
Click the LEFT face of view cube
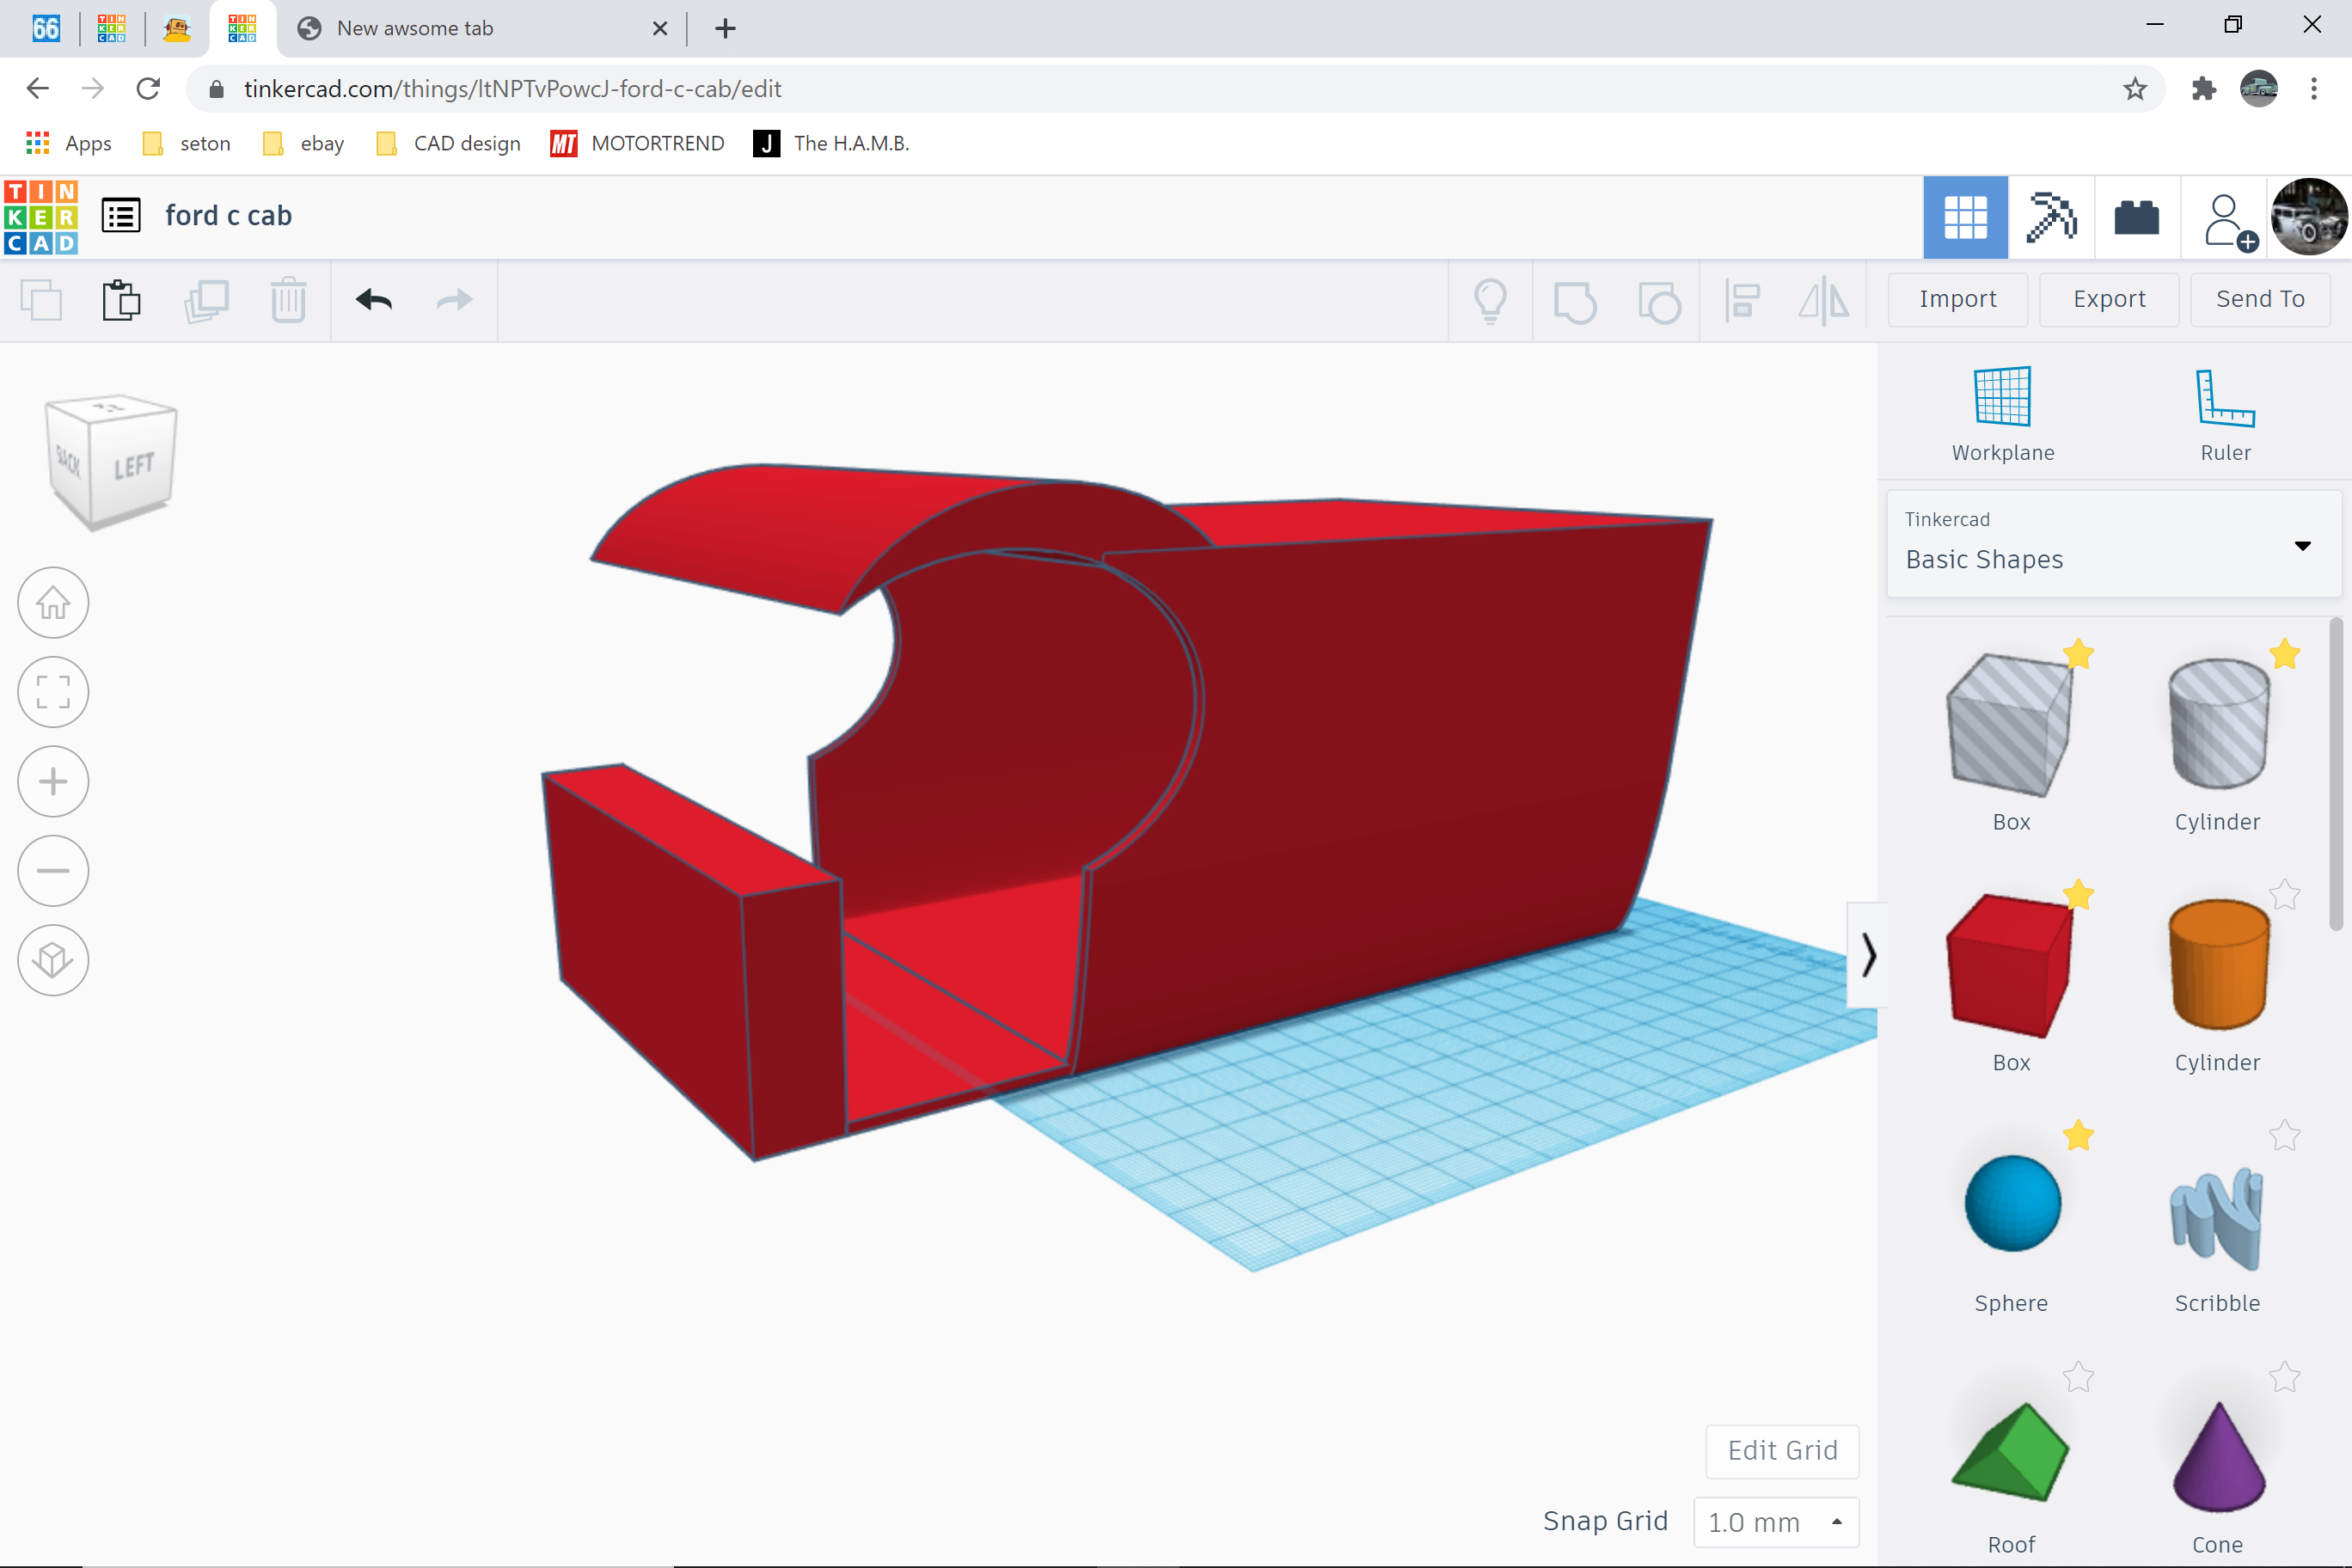tap(133, 466)
